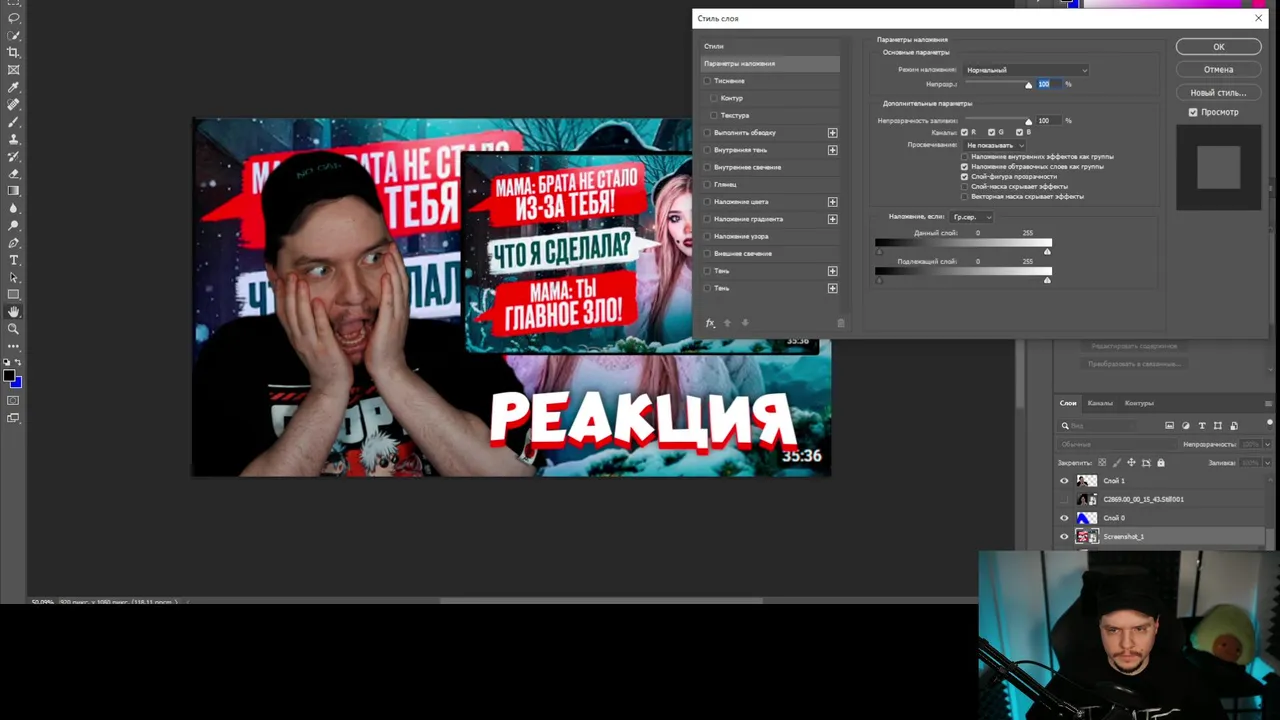Screen dimensions: 1280x720
Task: Open Наложение, если Гр.сер. dropdown
Action: coord(971,217)
